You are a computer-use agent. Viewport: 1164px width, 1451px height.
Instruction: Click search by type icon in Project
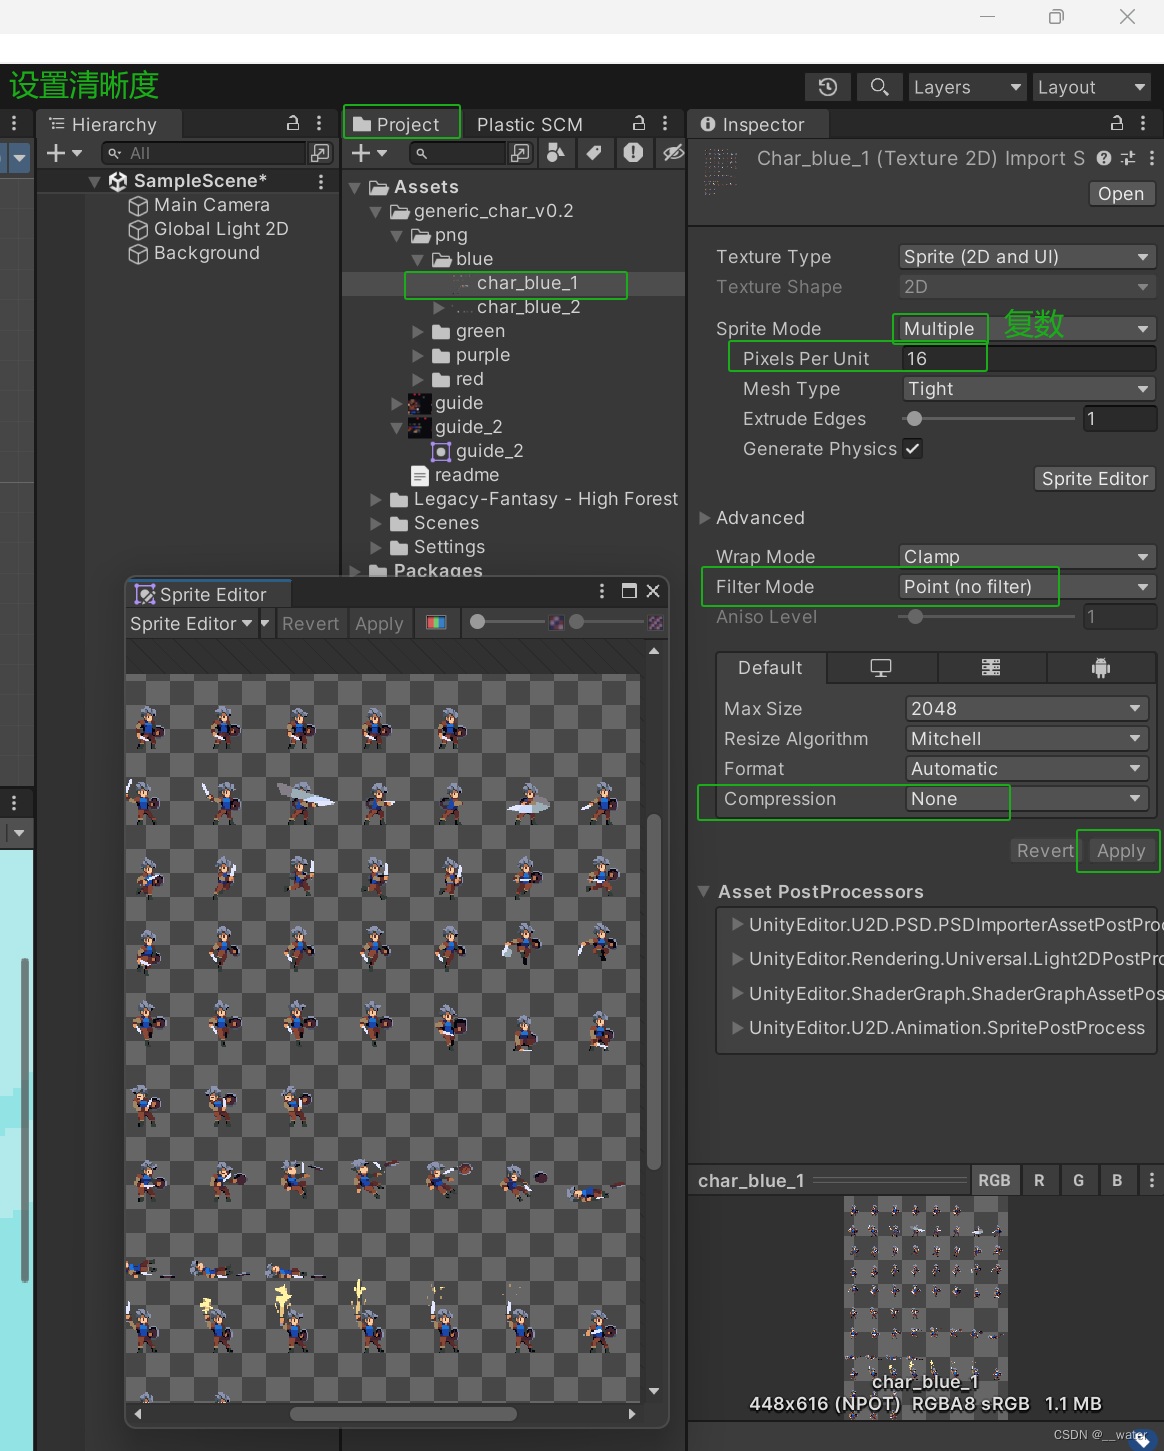tap(556, 152)
